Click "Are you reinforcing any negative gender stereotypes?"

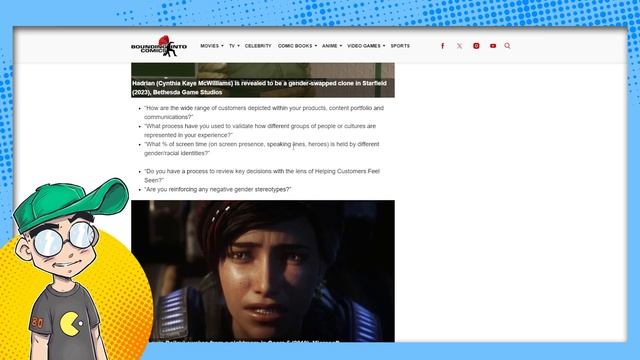218,189
